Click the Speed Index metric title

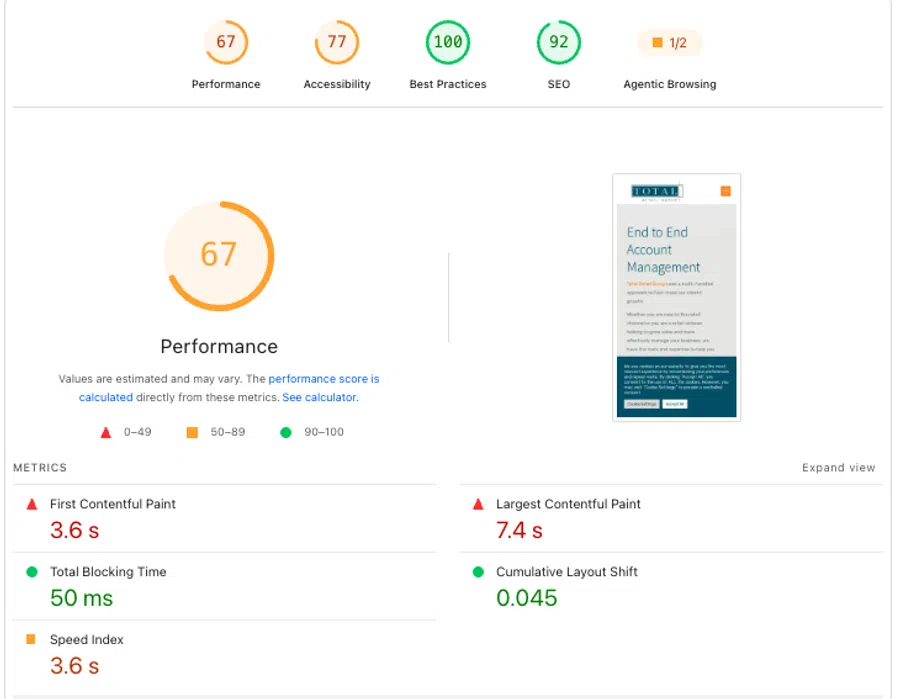tap(87, 639)
